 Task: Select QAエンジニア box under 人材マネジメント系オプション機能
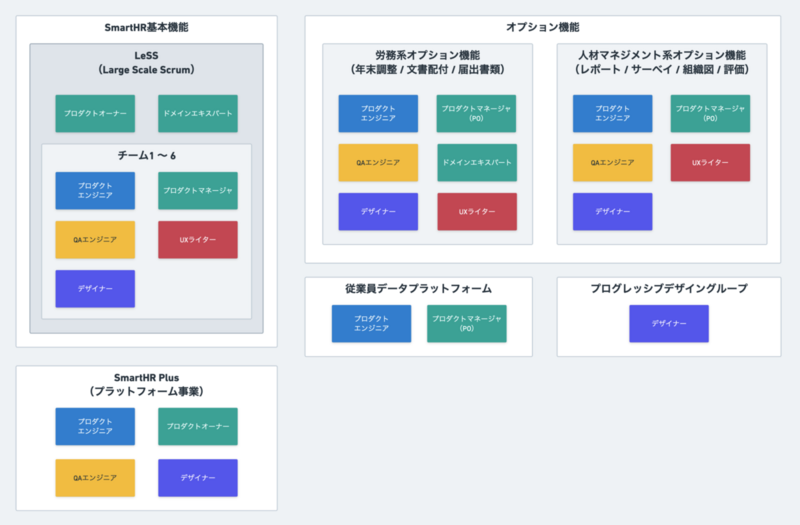612,162
